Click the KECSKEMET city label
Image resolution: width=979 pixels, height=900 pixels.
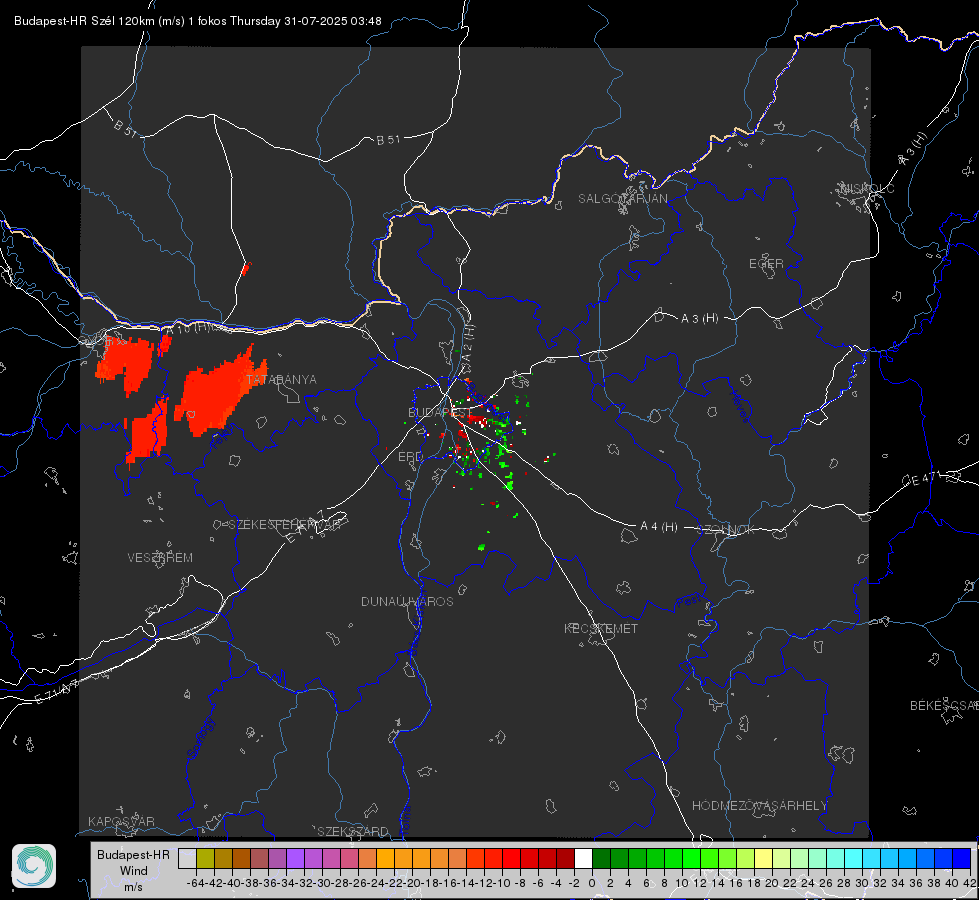(601, 628)
